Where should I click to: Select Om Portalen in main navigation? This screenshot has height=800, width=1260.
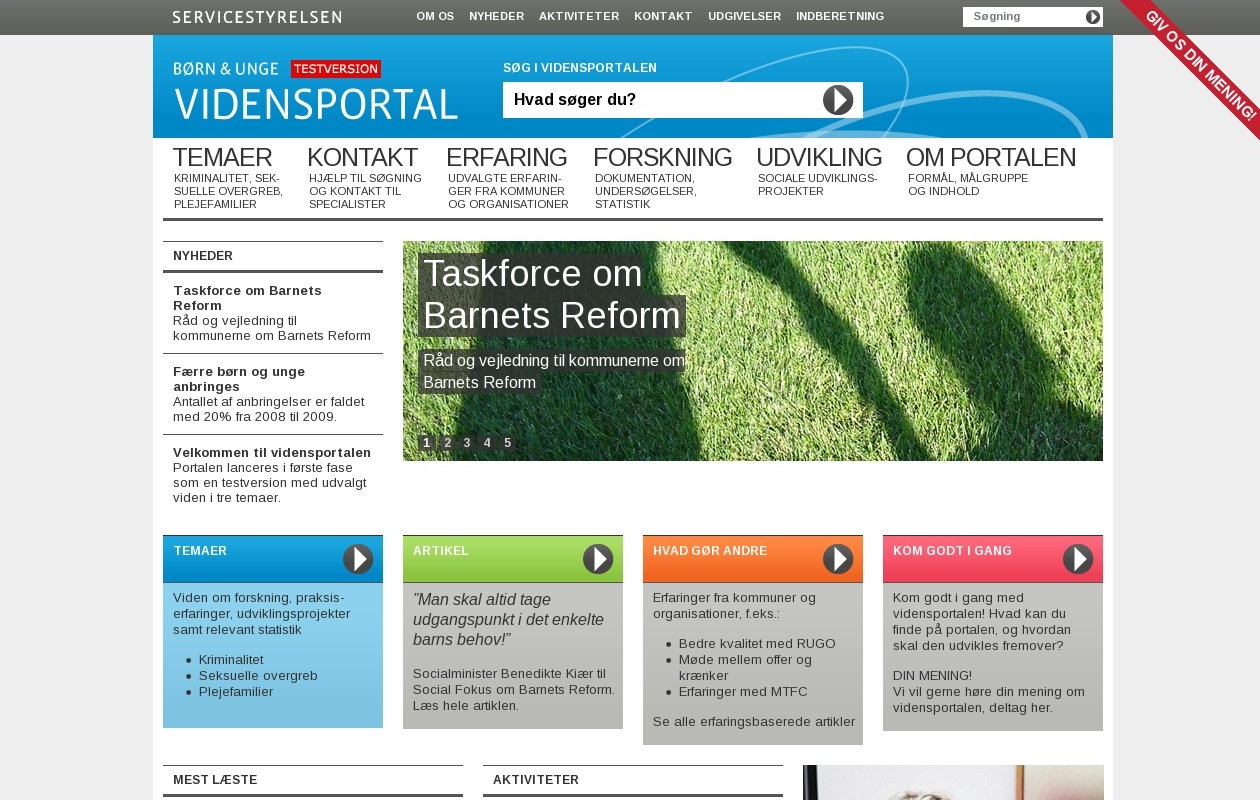(990, 158)
